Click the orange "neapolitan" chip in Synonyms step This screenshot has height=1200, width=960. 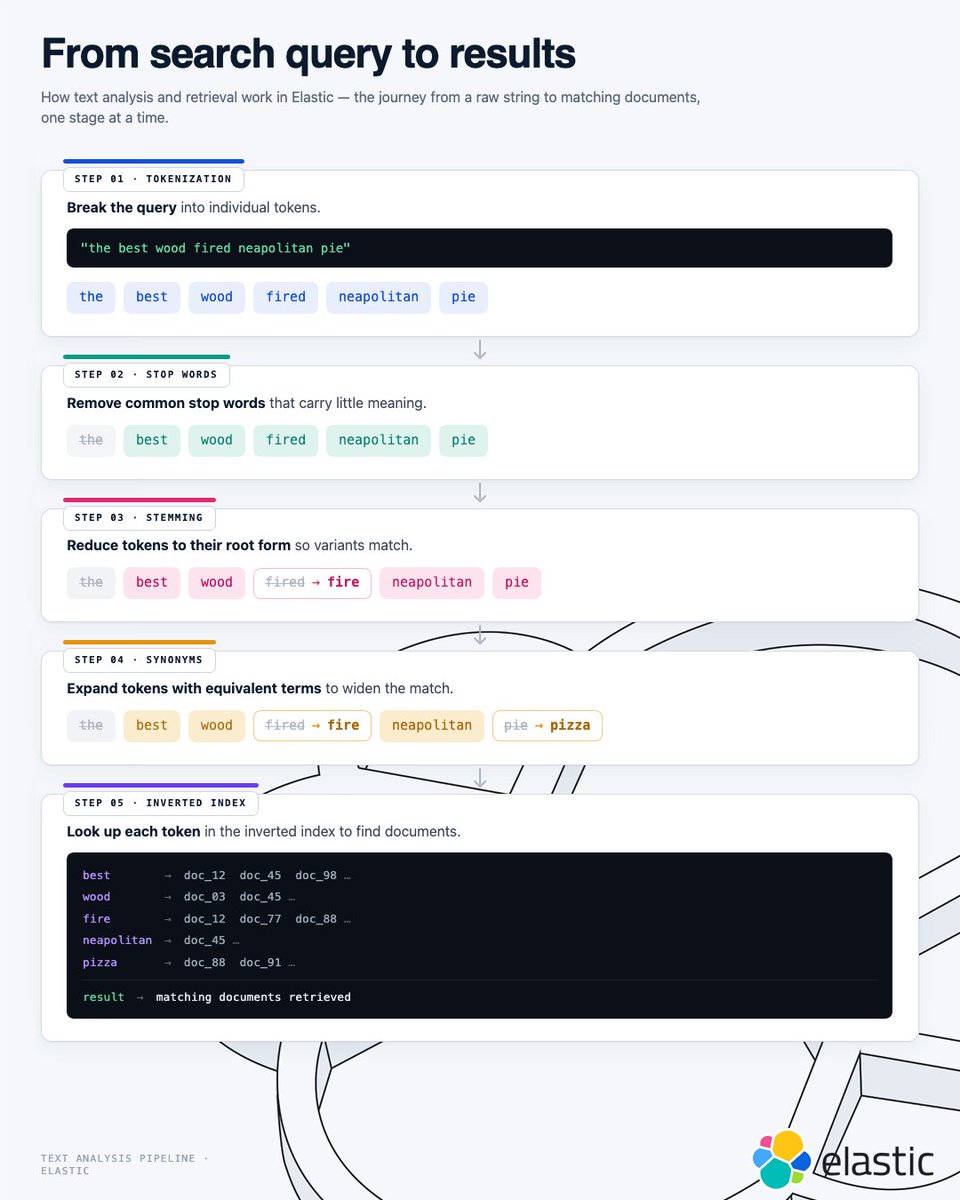click(x=432, y=726)
